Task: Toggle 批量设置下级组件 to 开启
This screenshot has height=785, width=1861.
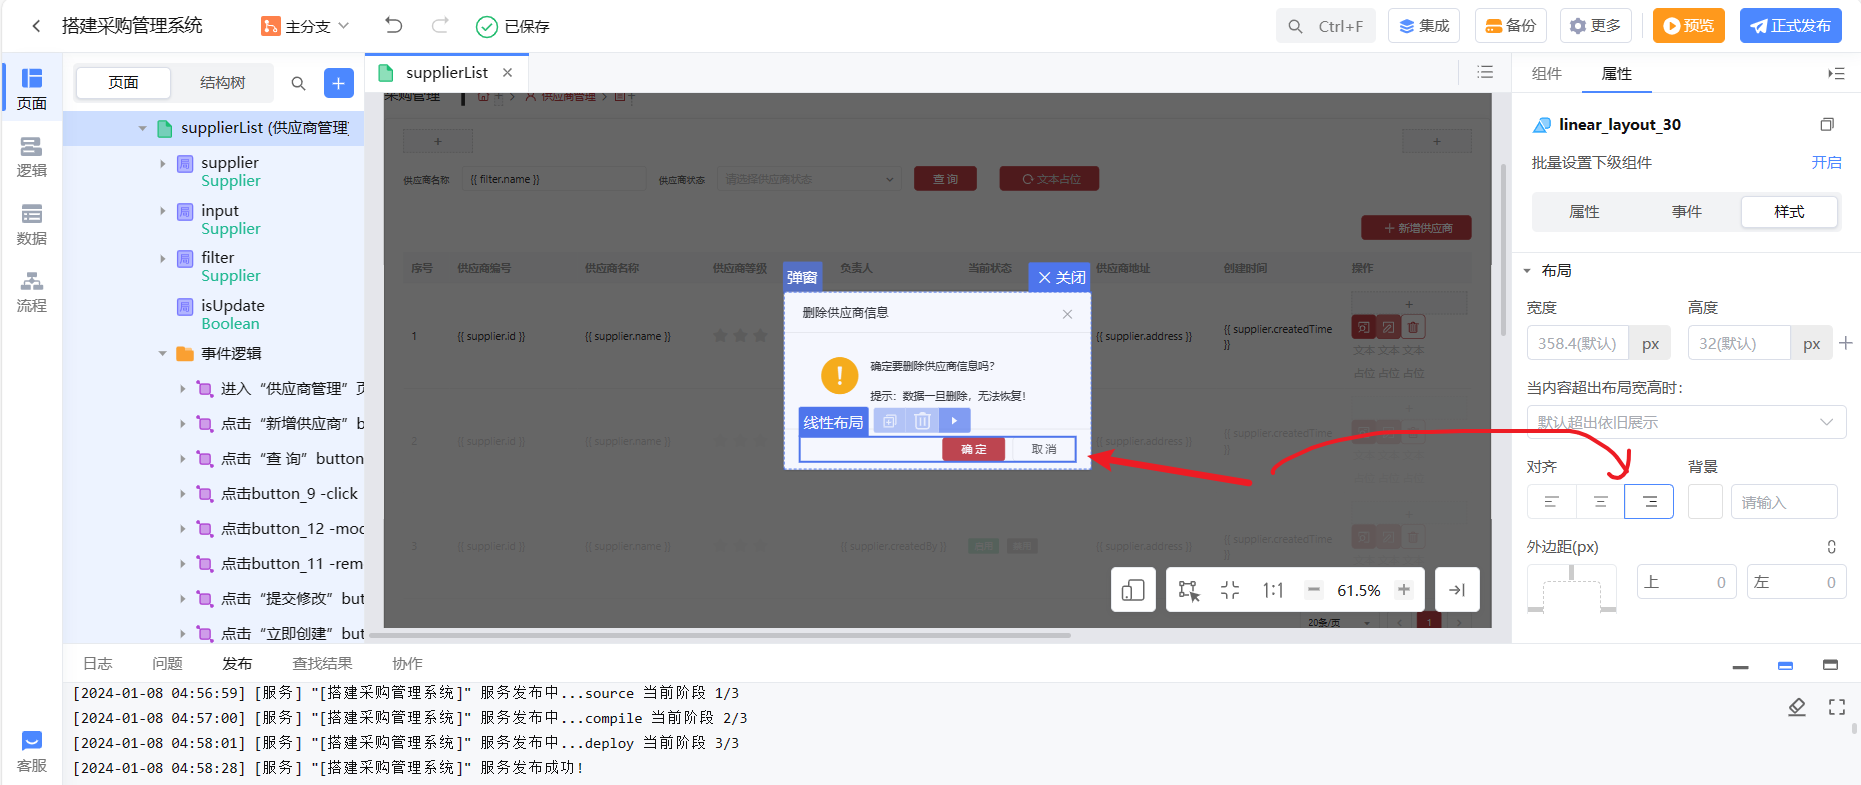Action: pyautogui.click(x=1826, y=162)
